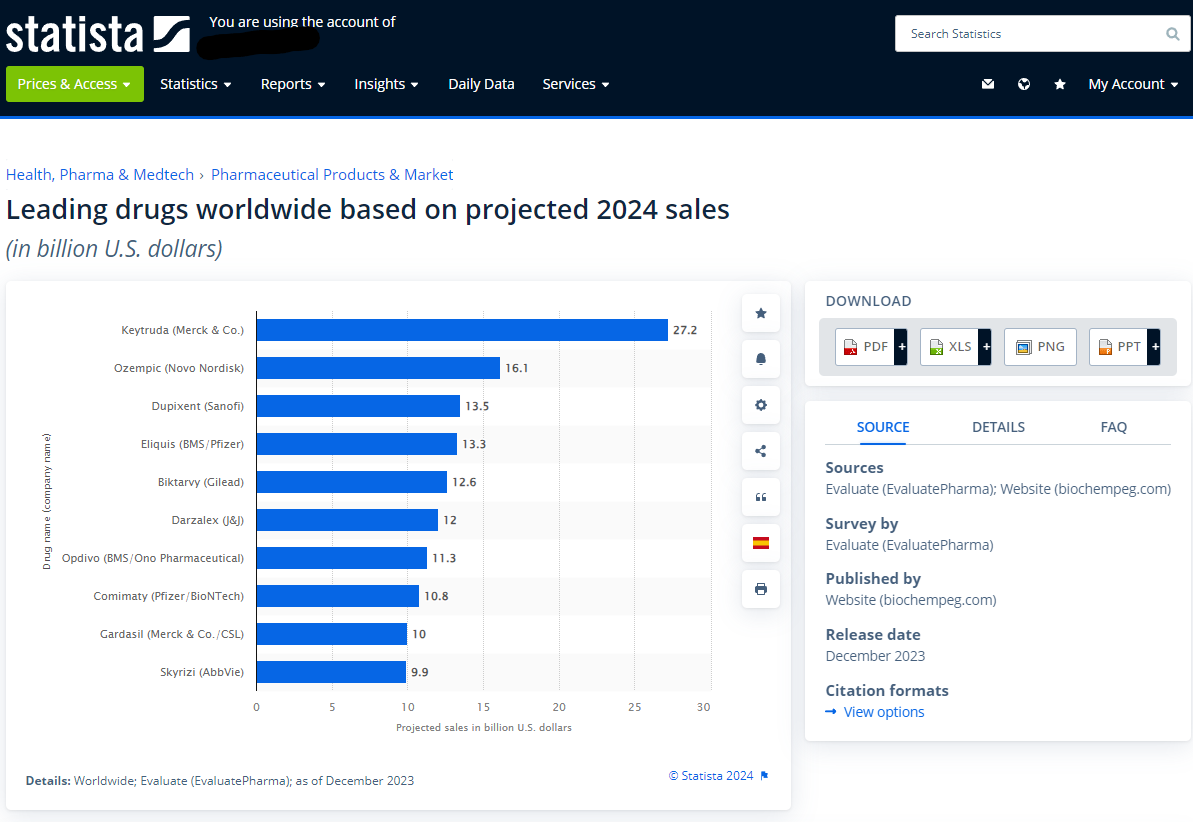The image size is (1193, 822).
Task: Open Pharmaceutical Products & Market breadcrumb
Action: (x=332, y=174)
